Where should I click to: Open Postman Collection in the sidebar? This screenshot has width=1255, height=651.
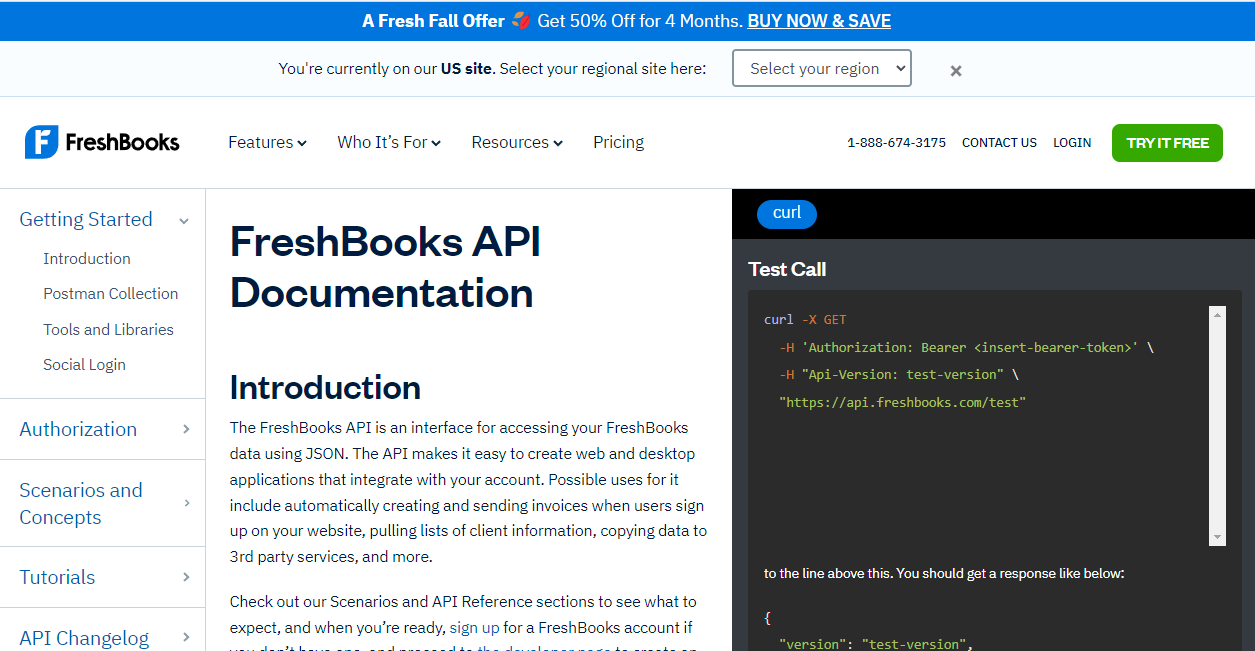[110, 294]
